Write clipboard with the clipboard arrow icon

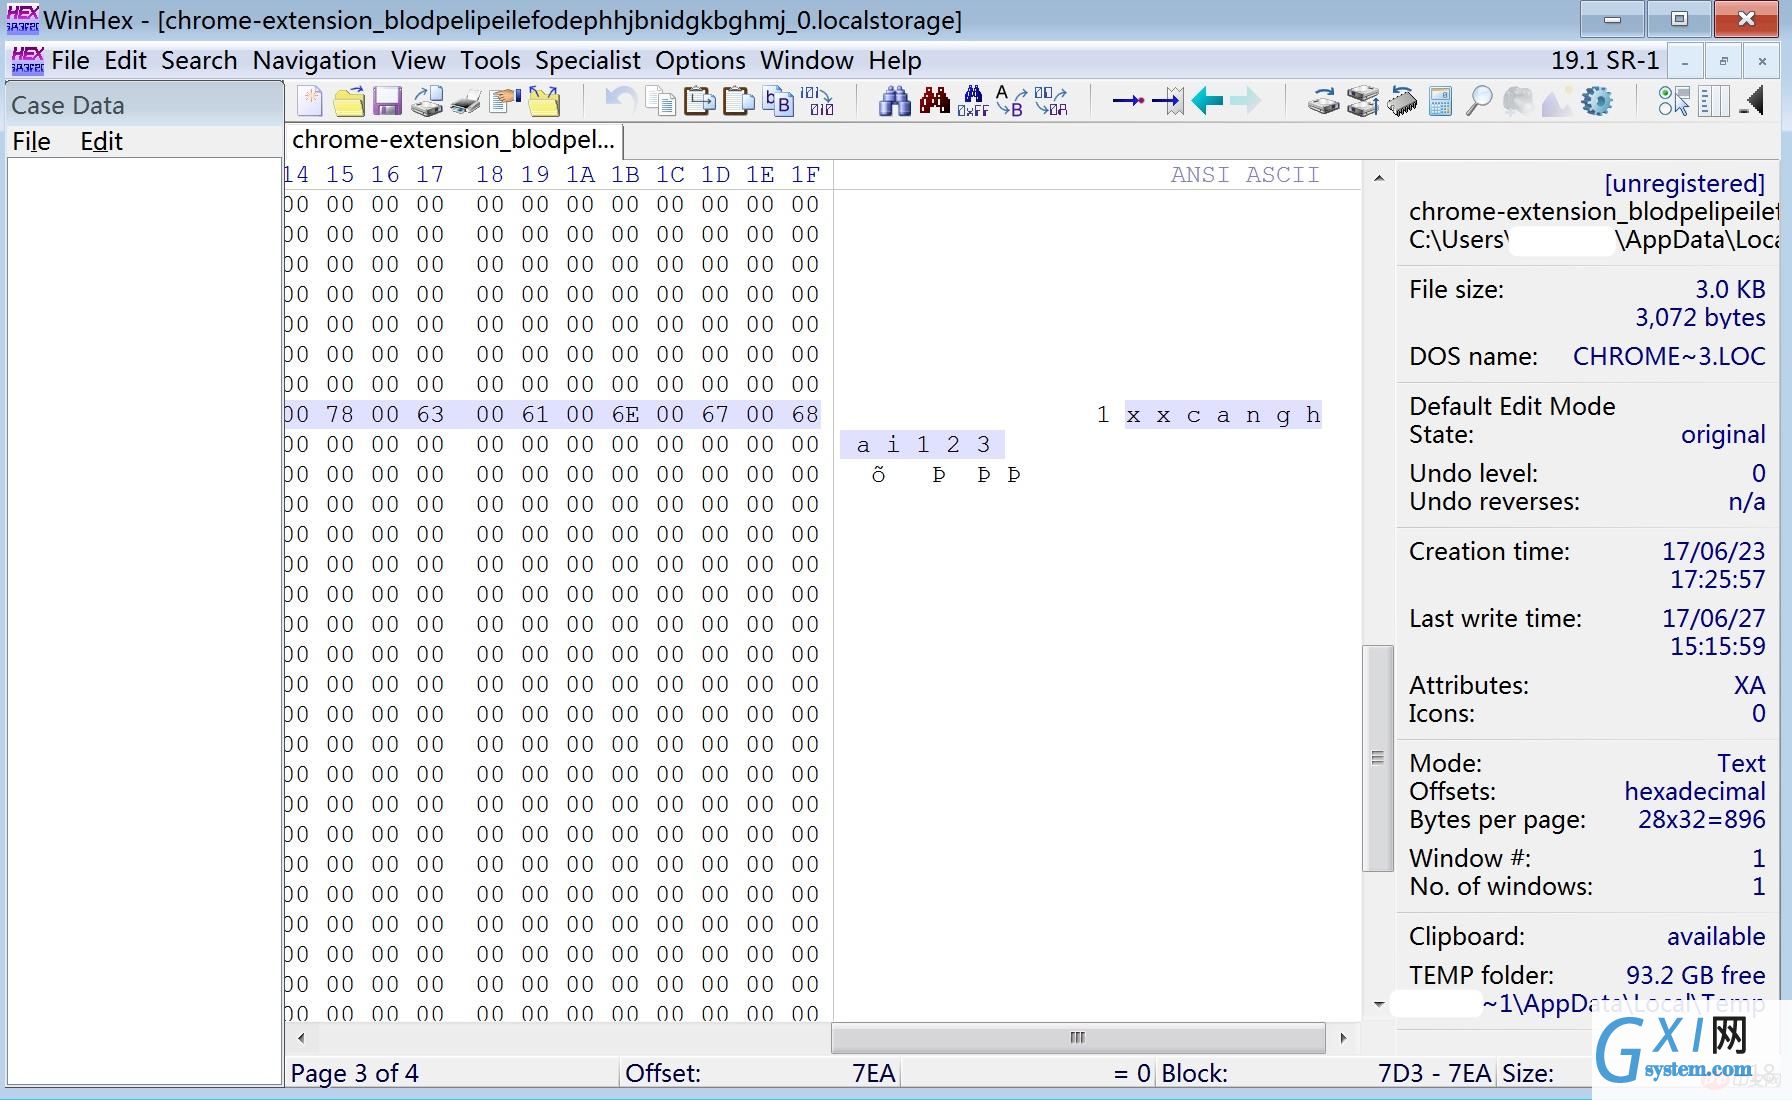click(x=699, y=101)
